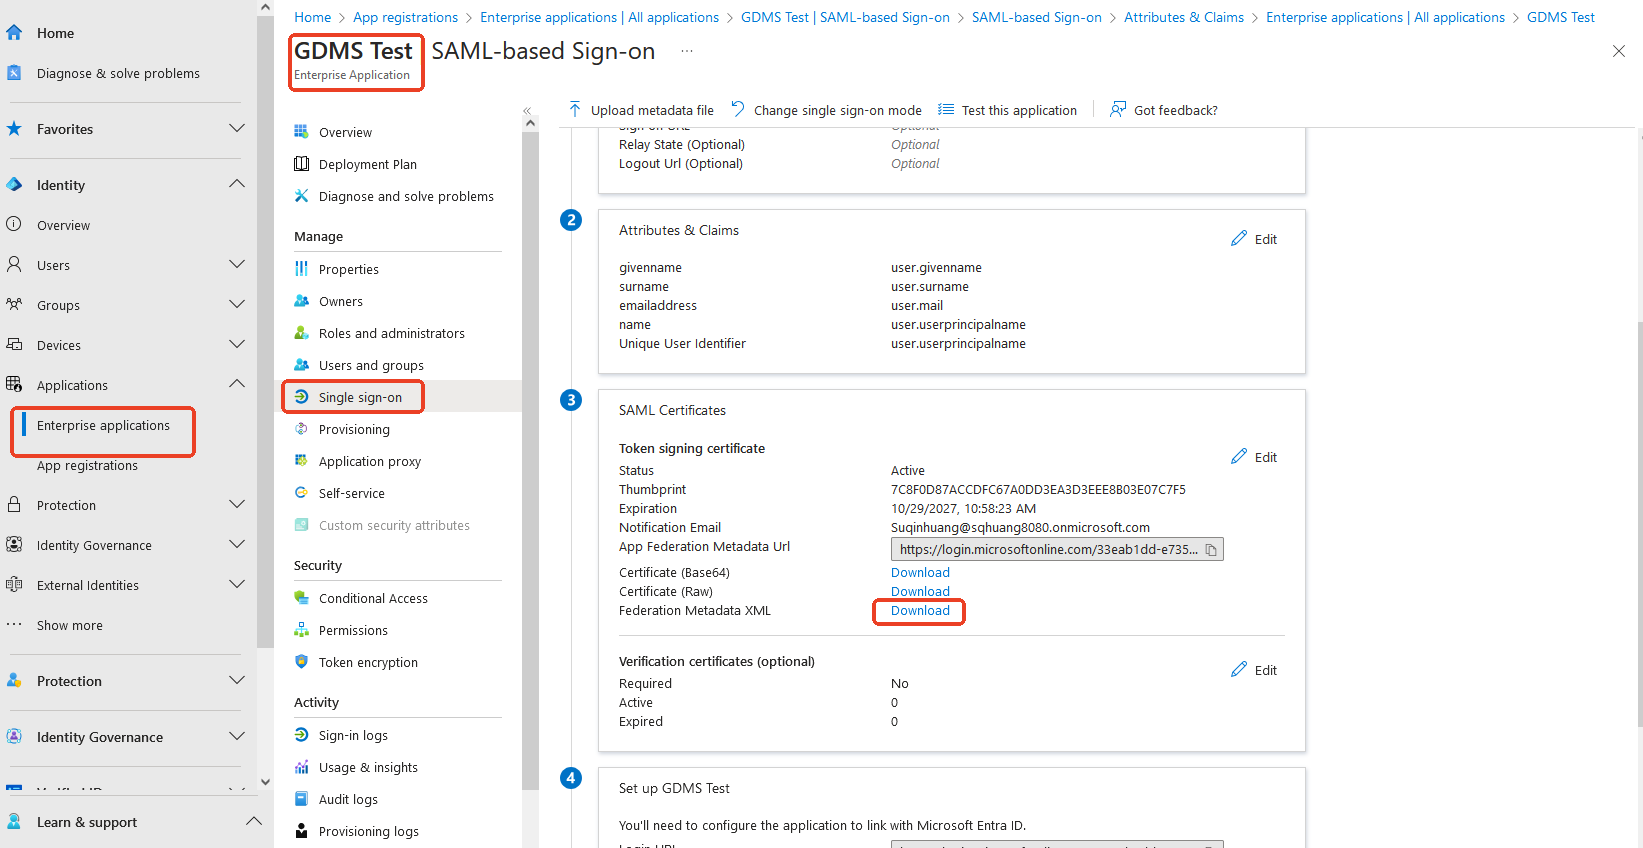Click the Upload metadata file arrow icon

pyautogui.click(x=575, y=109)
